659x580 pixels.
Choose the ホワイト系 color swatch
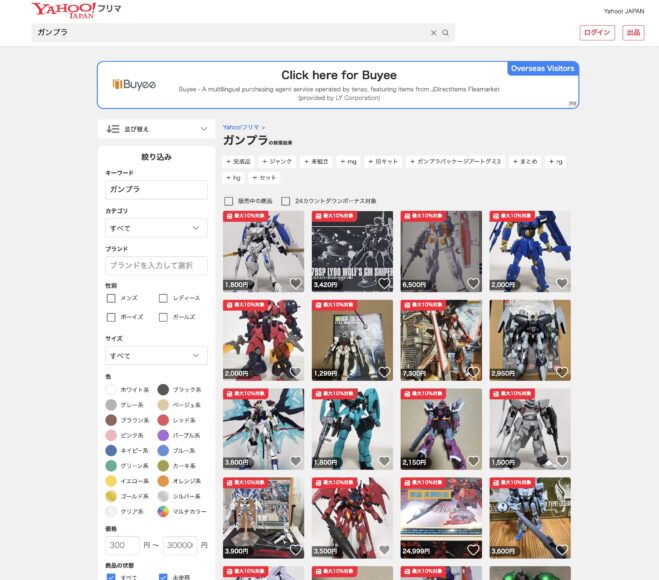click(111, 390)
